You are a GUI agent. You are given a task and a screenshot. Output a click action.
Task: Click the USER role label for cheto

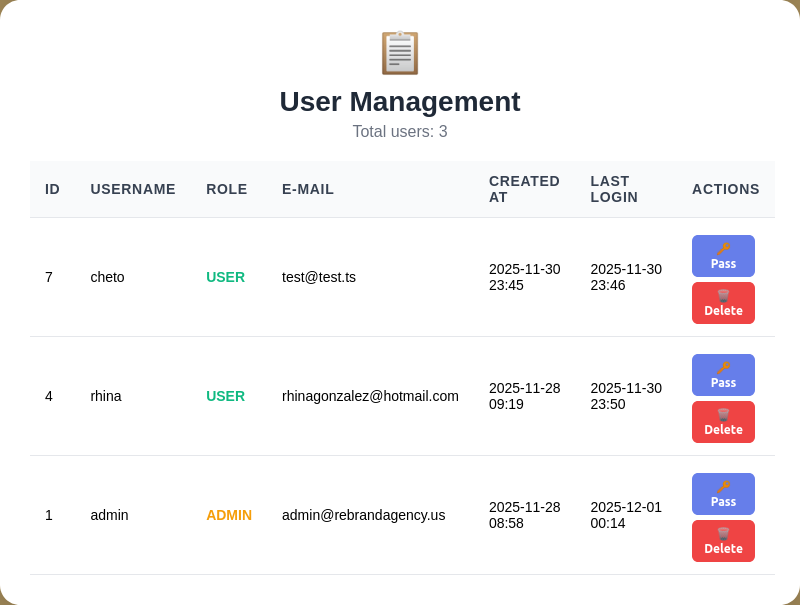tap(226, 277)
